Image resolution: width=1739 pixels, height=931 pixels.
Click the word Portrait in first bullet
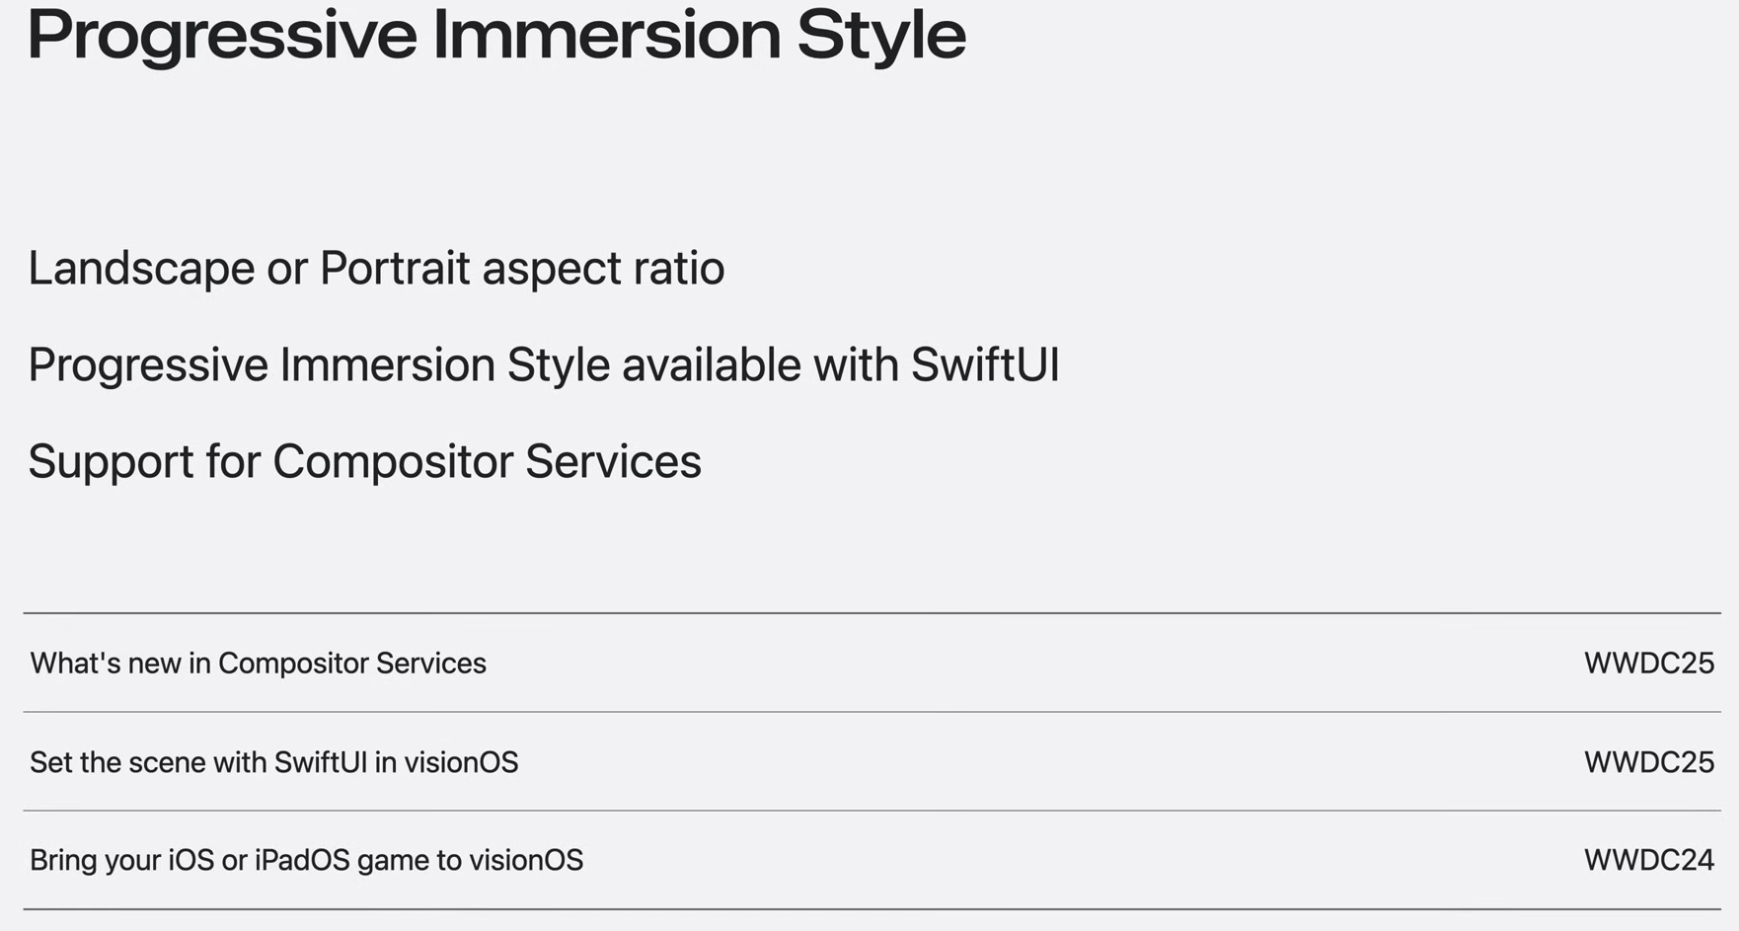tap(394, 268)
